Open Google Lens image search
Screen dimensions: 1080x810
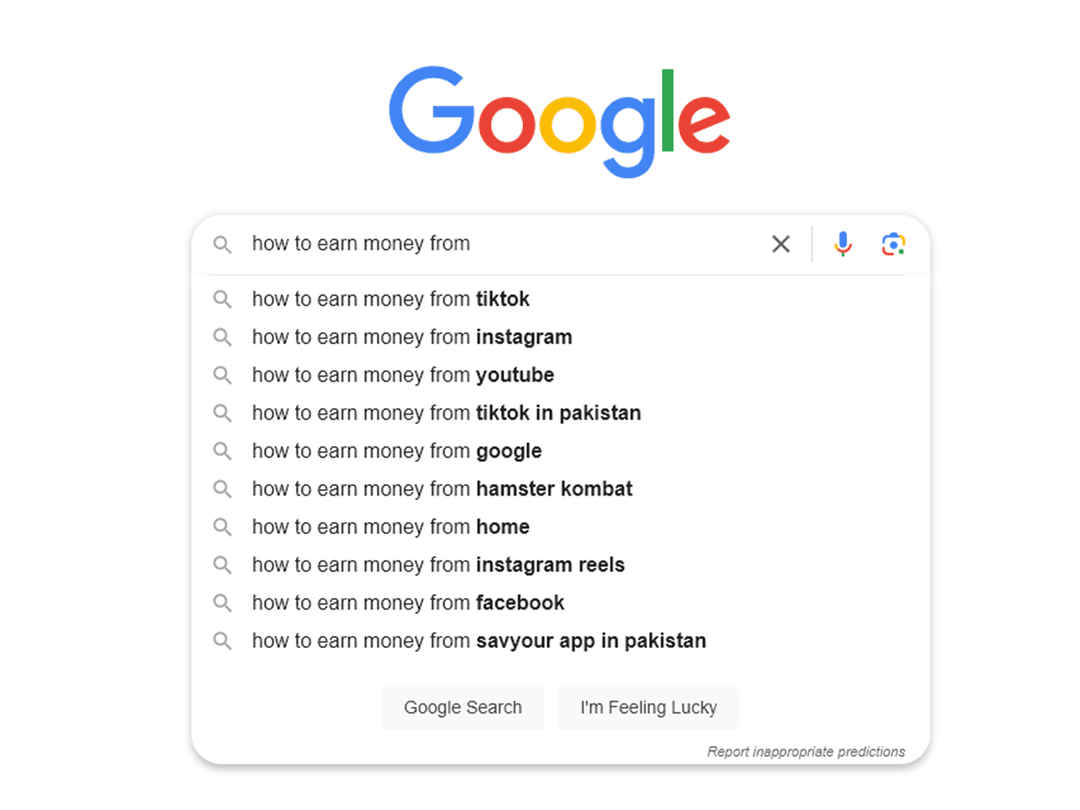(893, 243)
